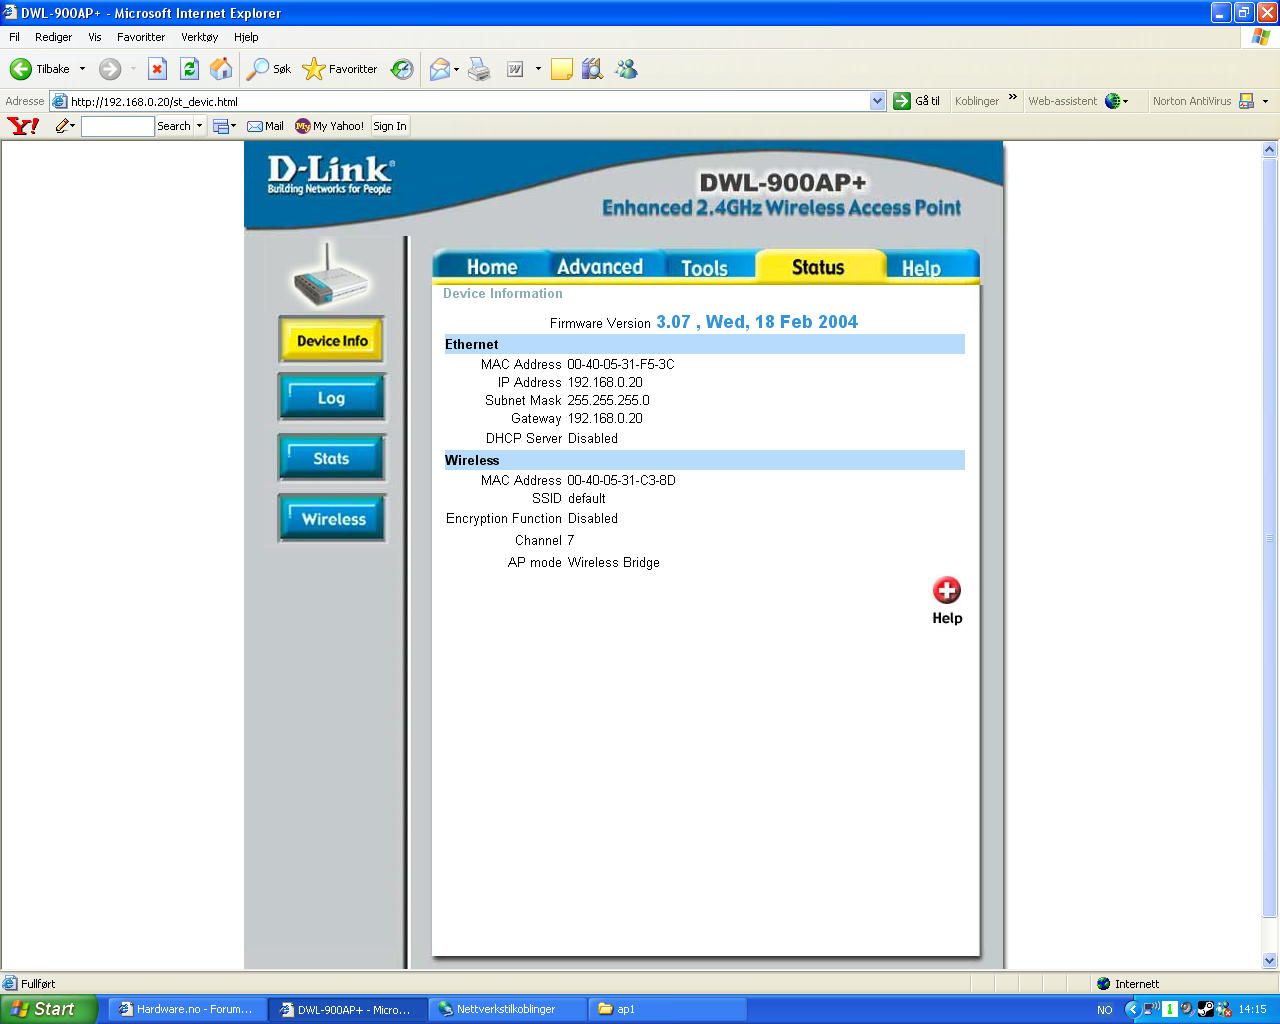Click the Steam icon in system tray
This screenshot has width=1280, height=1024.
[1206, 1009]
